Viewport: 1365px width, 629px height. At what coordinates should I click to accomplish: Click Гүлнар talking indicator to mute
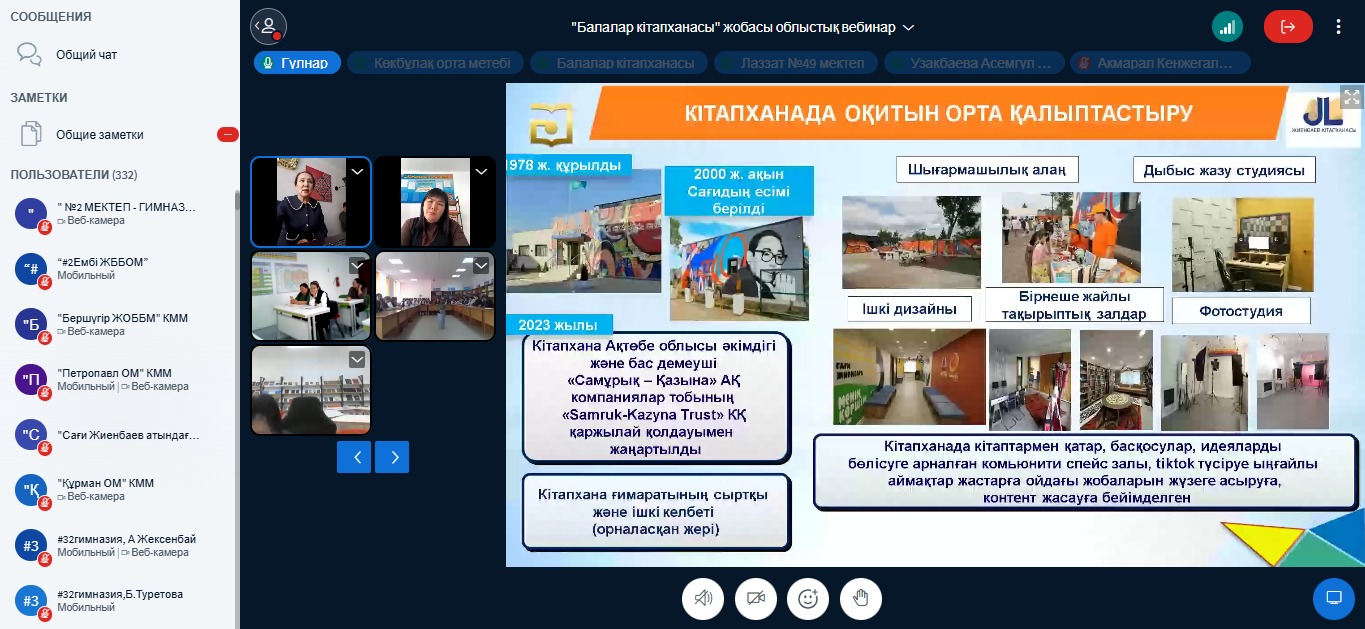coord(297,63)
